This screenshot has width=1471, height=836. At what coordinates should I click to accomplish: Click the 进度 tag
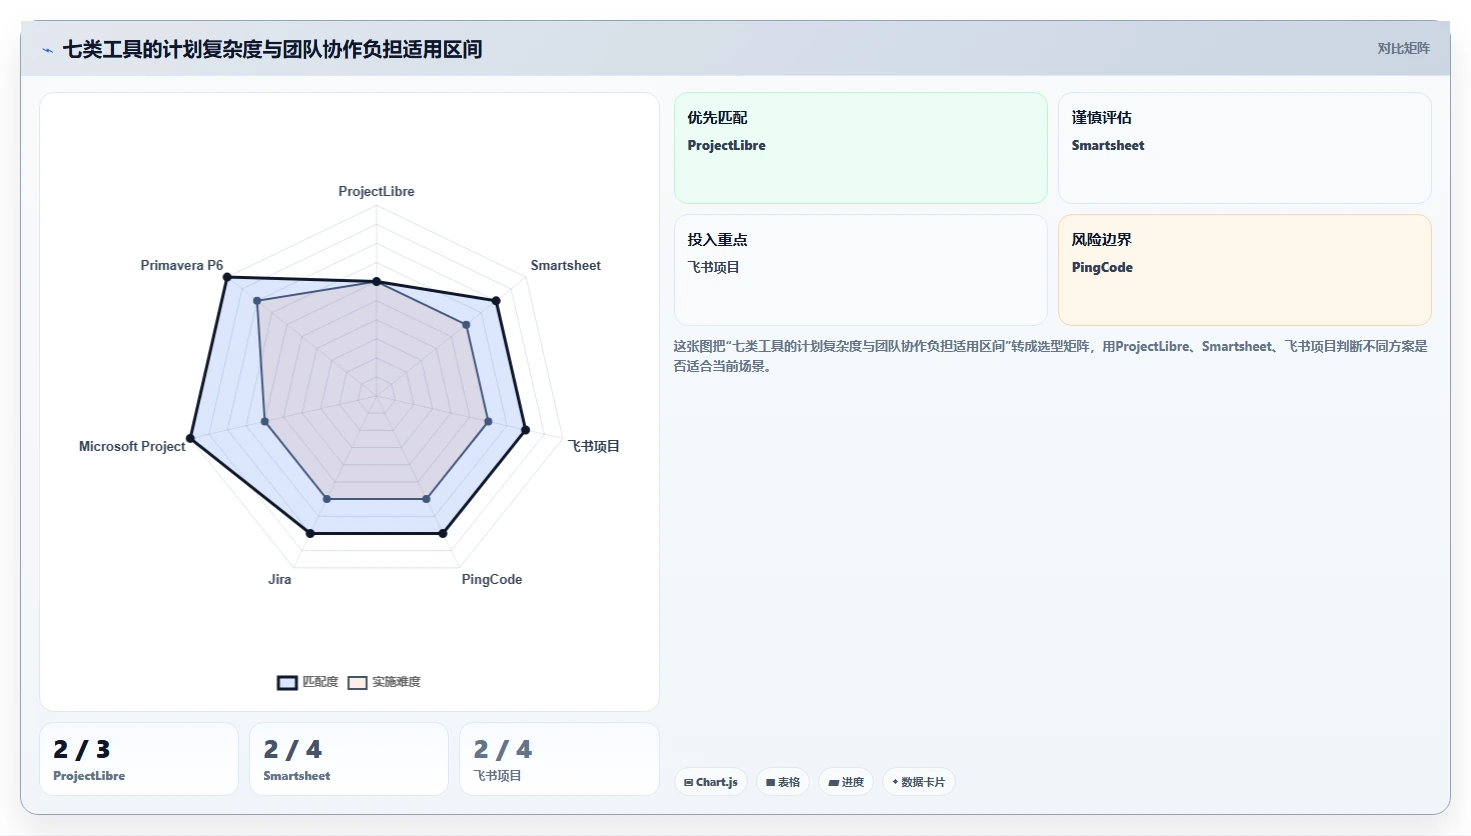846,782
